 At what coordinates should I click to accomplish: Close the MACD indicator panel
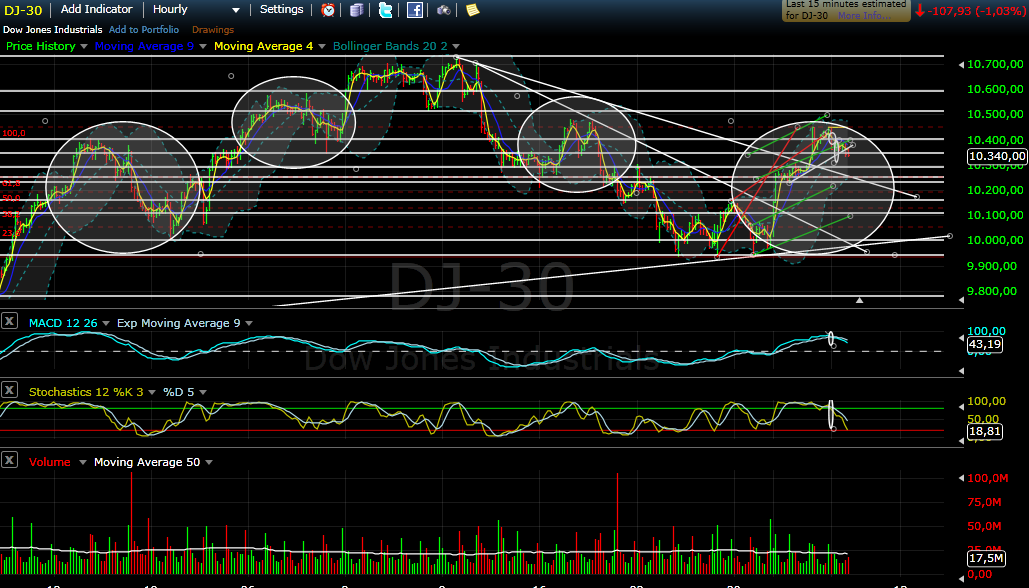[x=9, y=321]
